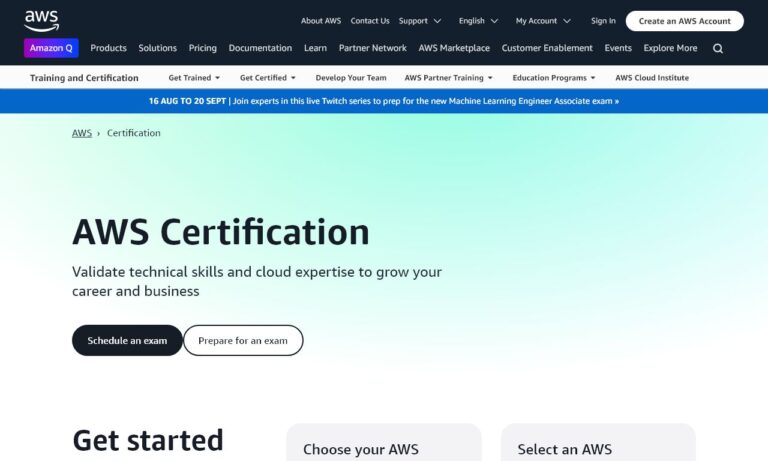Open the English language selector
The width and height of the screenshot is (768, 461).
click(478, 21)
